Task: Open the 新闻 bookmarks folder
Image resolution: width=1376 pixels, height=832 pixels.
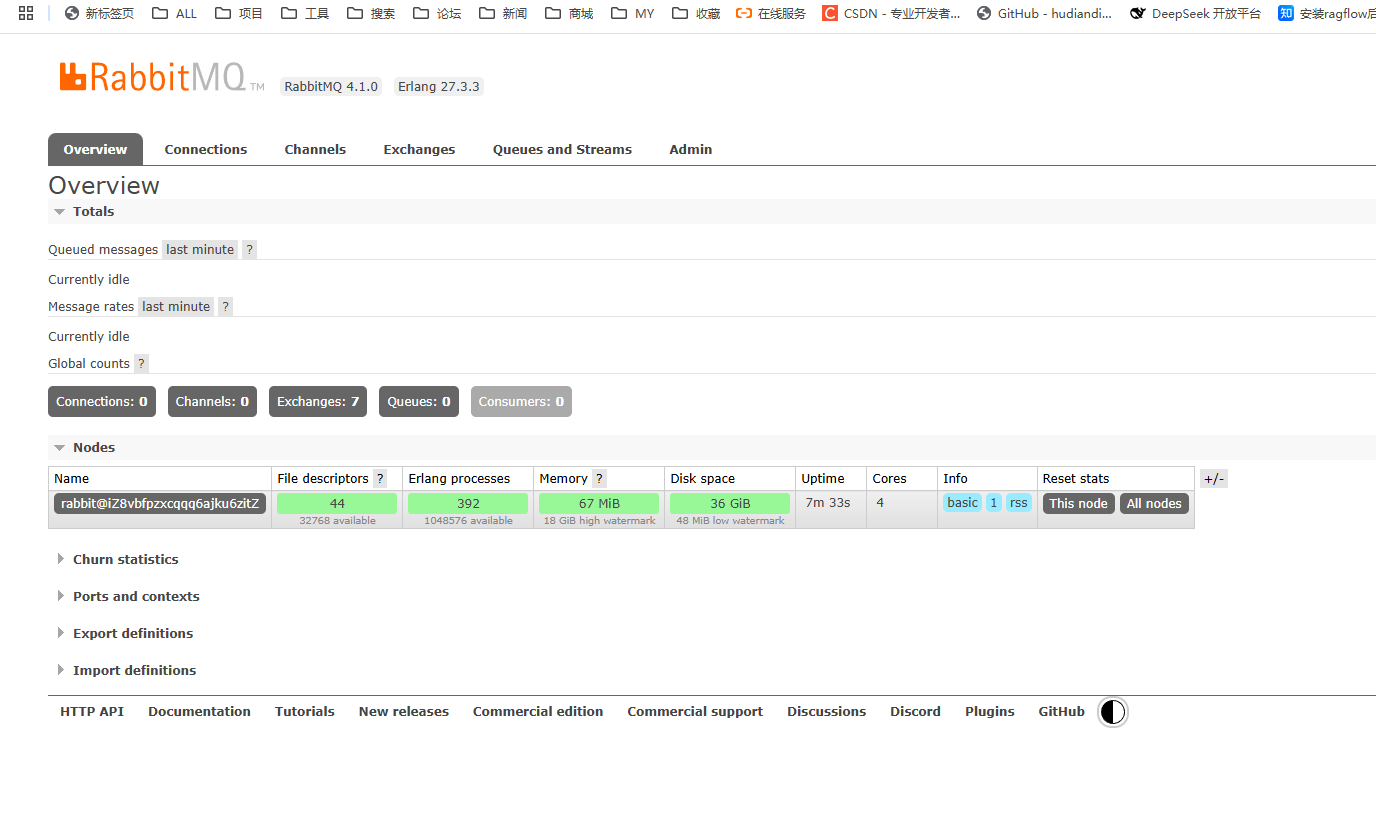Action: (x=503, y=13)
